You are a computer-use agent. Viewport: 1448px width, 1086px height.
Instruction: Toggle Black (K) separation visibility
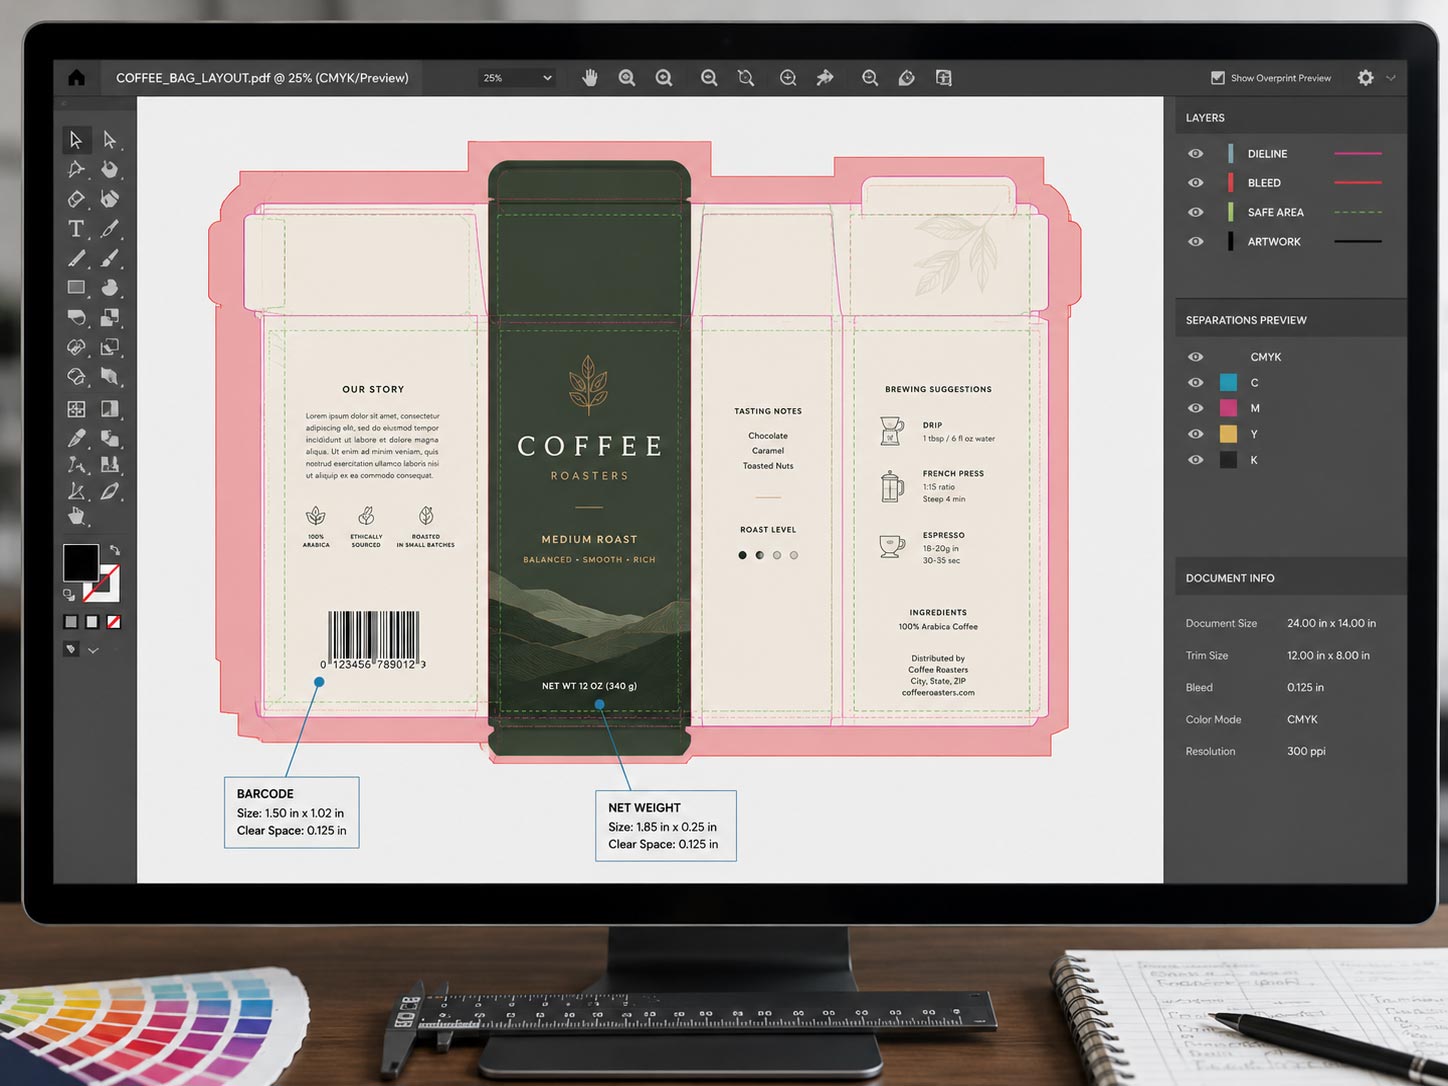click(x=1195, y=460)
